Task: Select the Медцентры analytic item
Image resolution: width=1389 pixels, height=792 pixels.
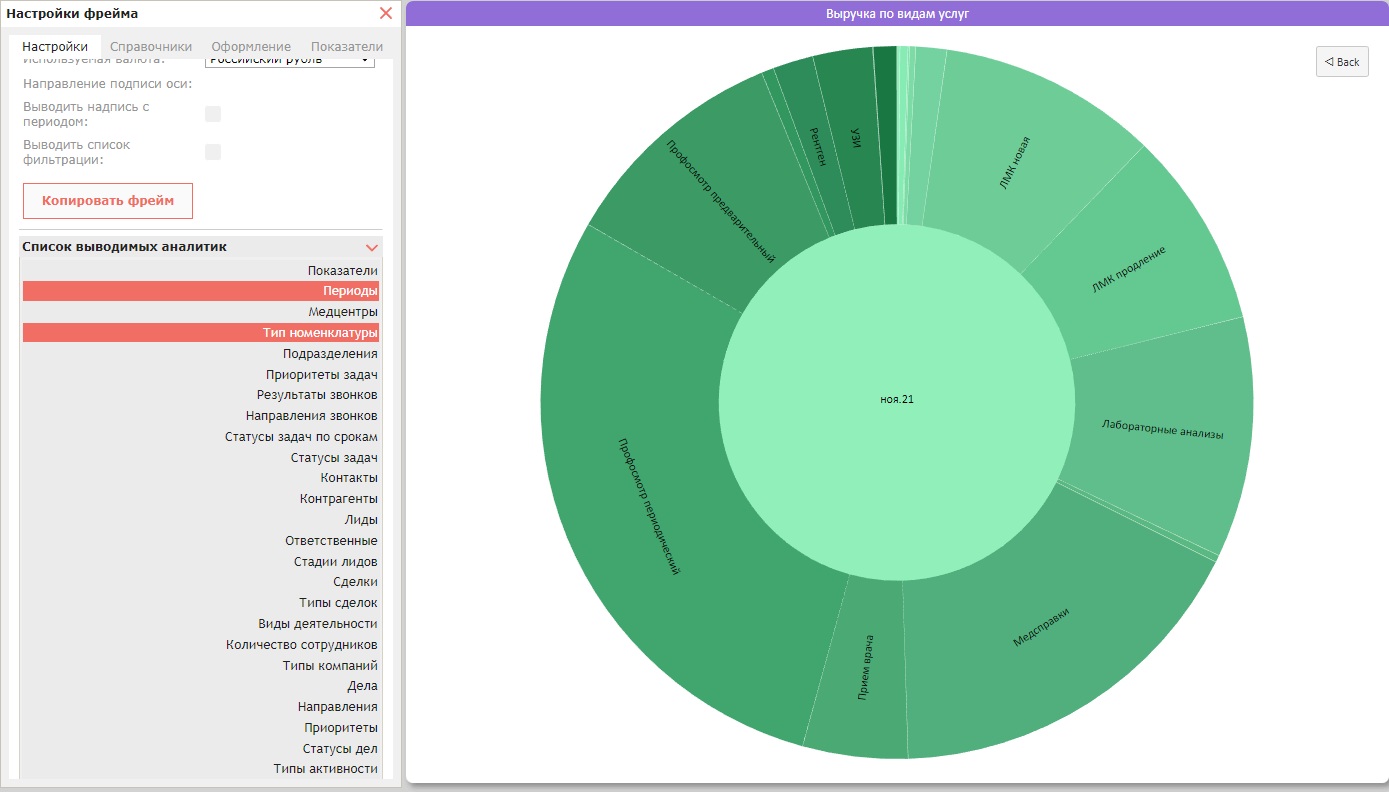Action: 201,312
